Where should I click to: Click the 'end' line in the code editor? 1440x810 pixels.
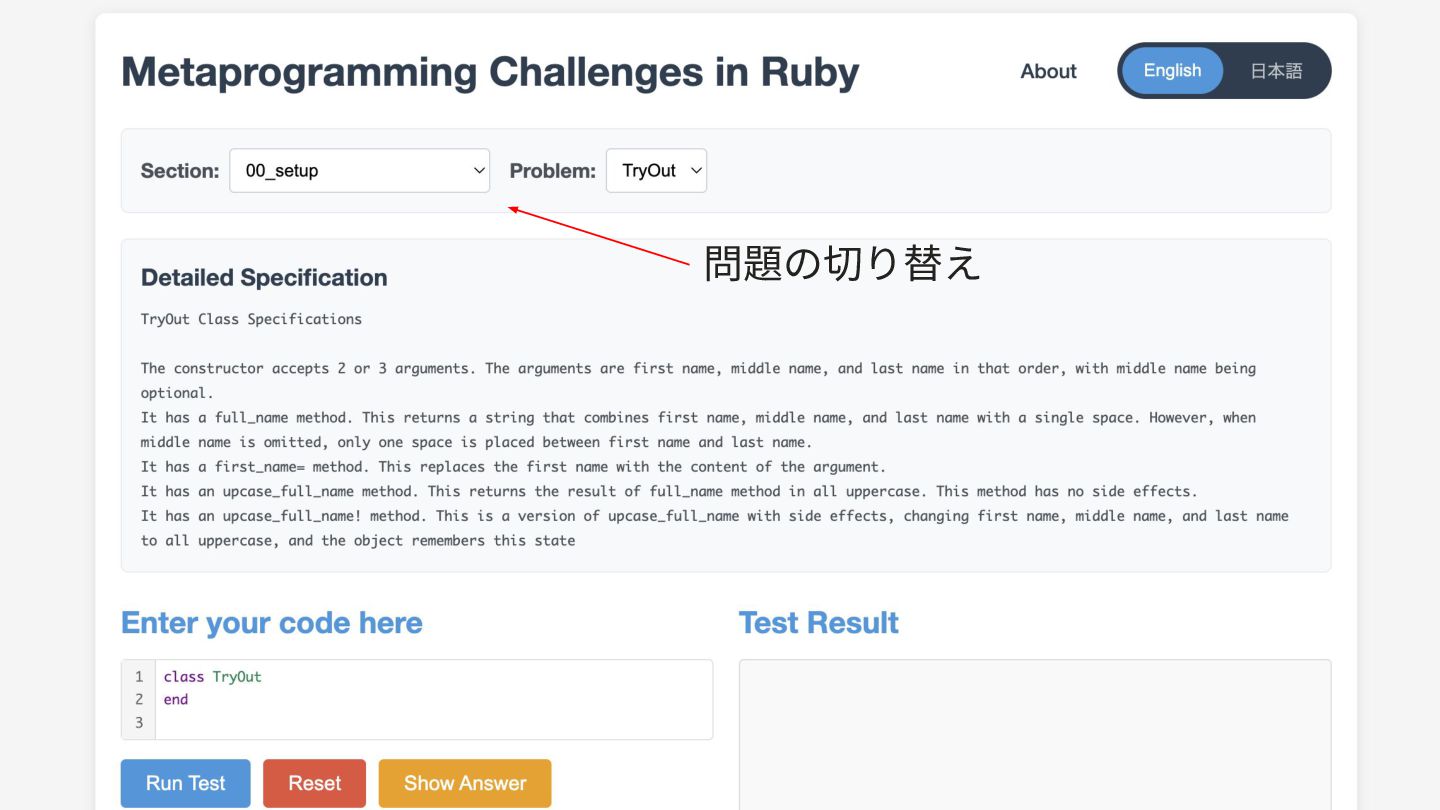tap(176, 700)
